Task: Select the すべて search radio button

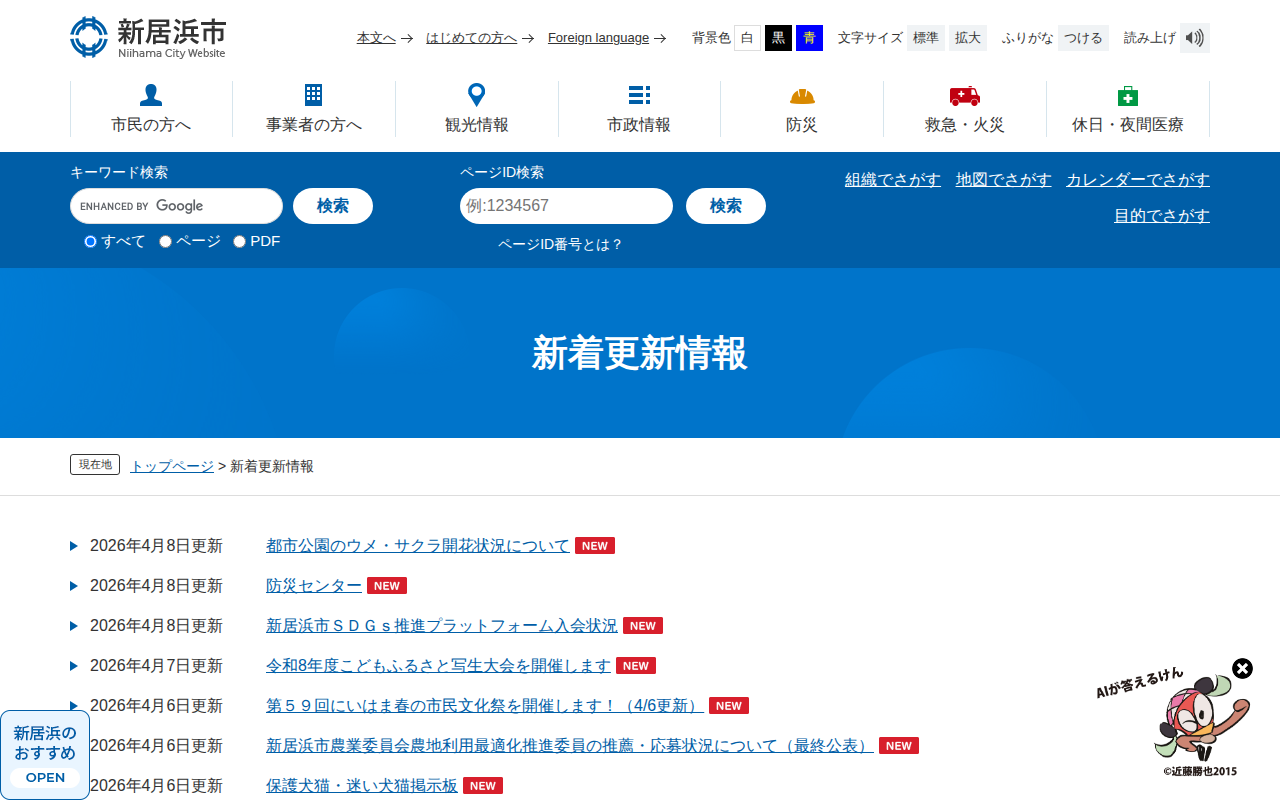Action: point(90,241)
